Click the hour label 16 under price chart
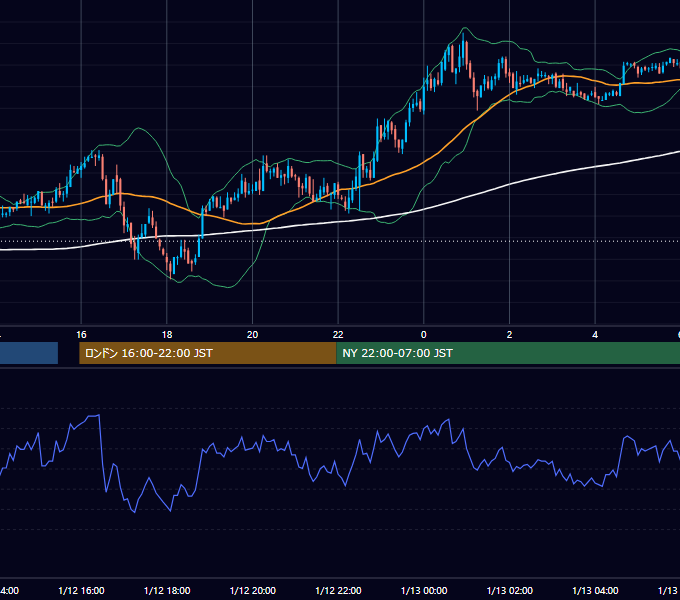680x600 pixels. (x=81, y=335)
